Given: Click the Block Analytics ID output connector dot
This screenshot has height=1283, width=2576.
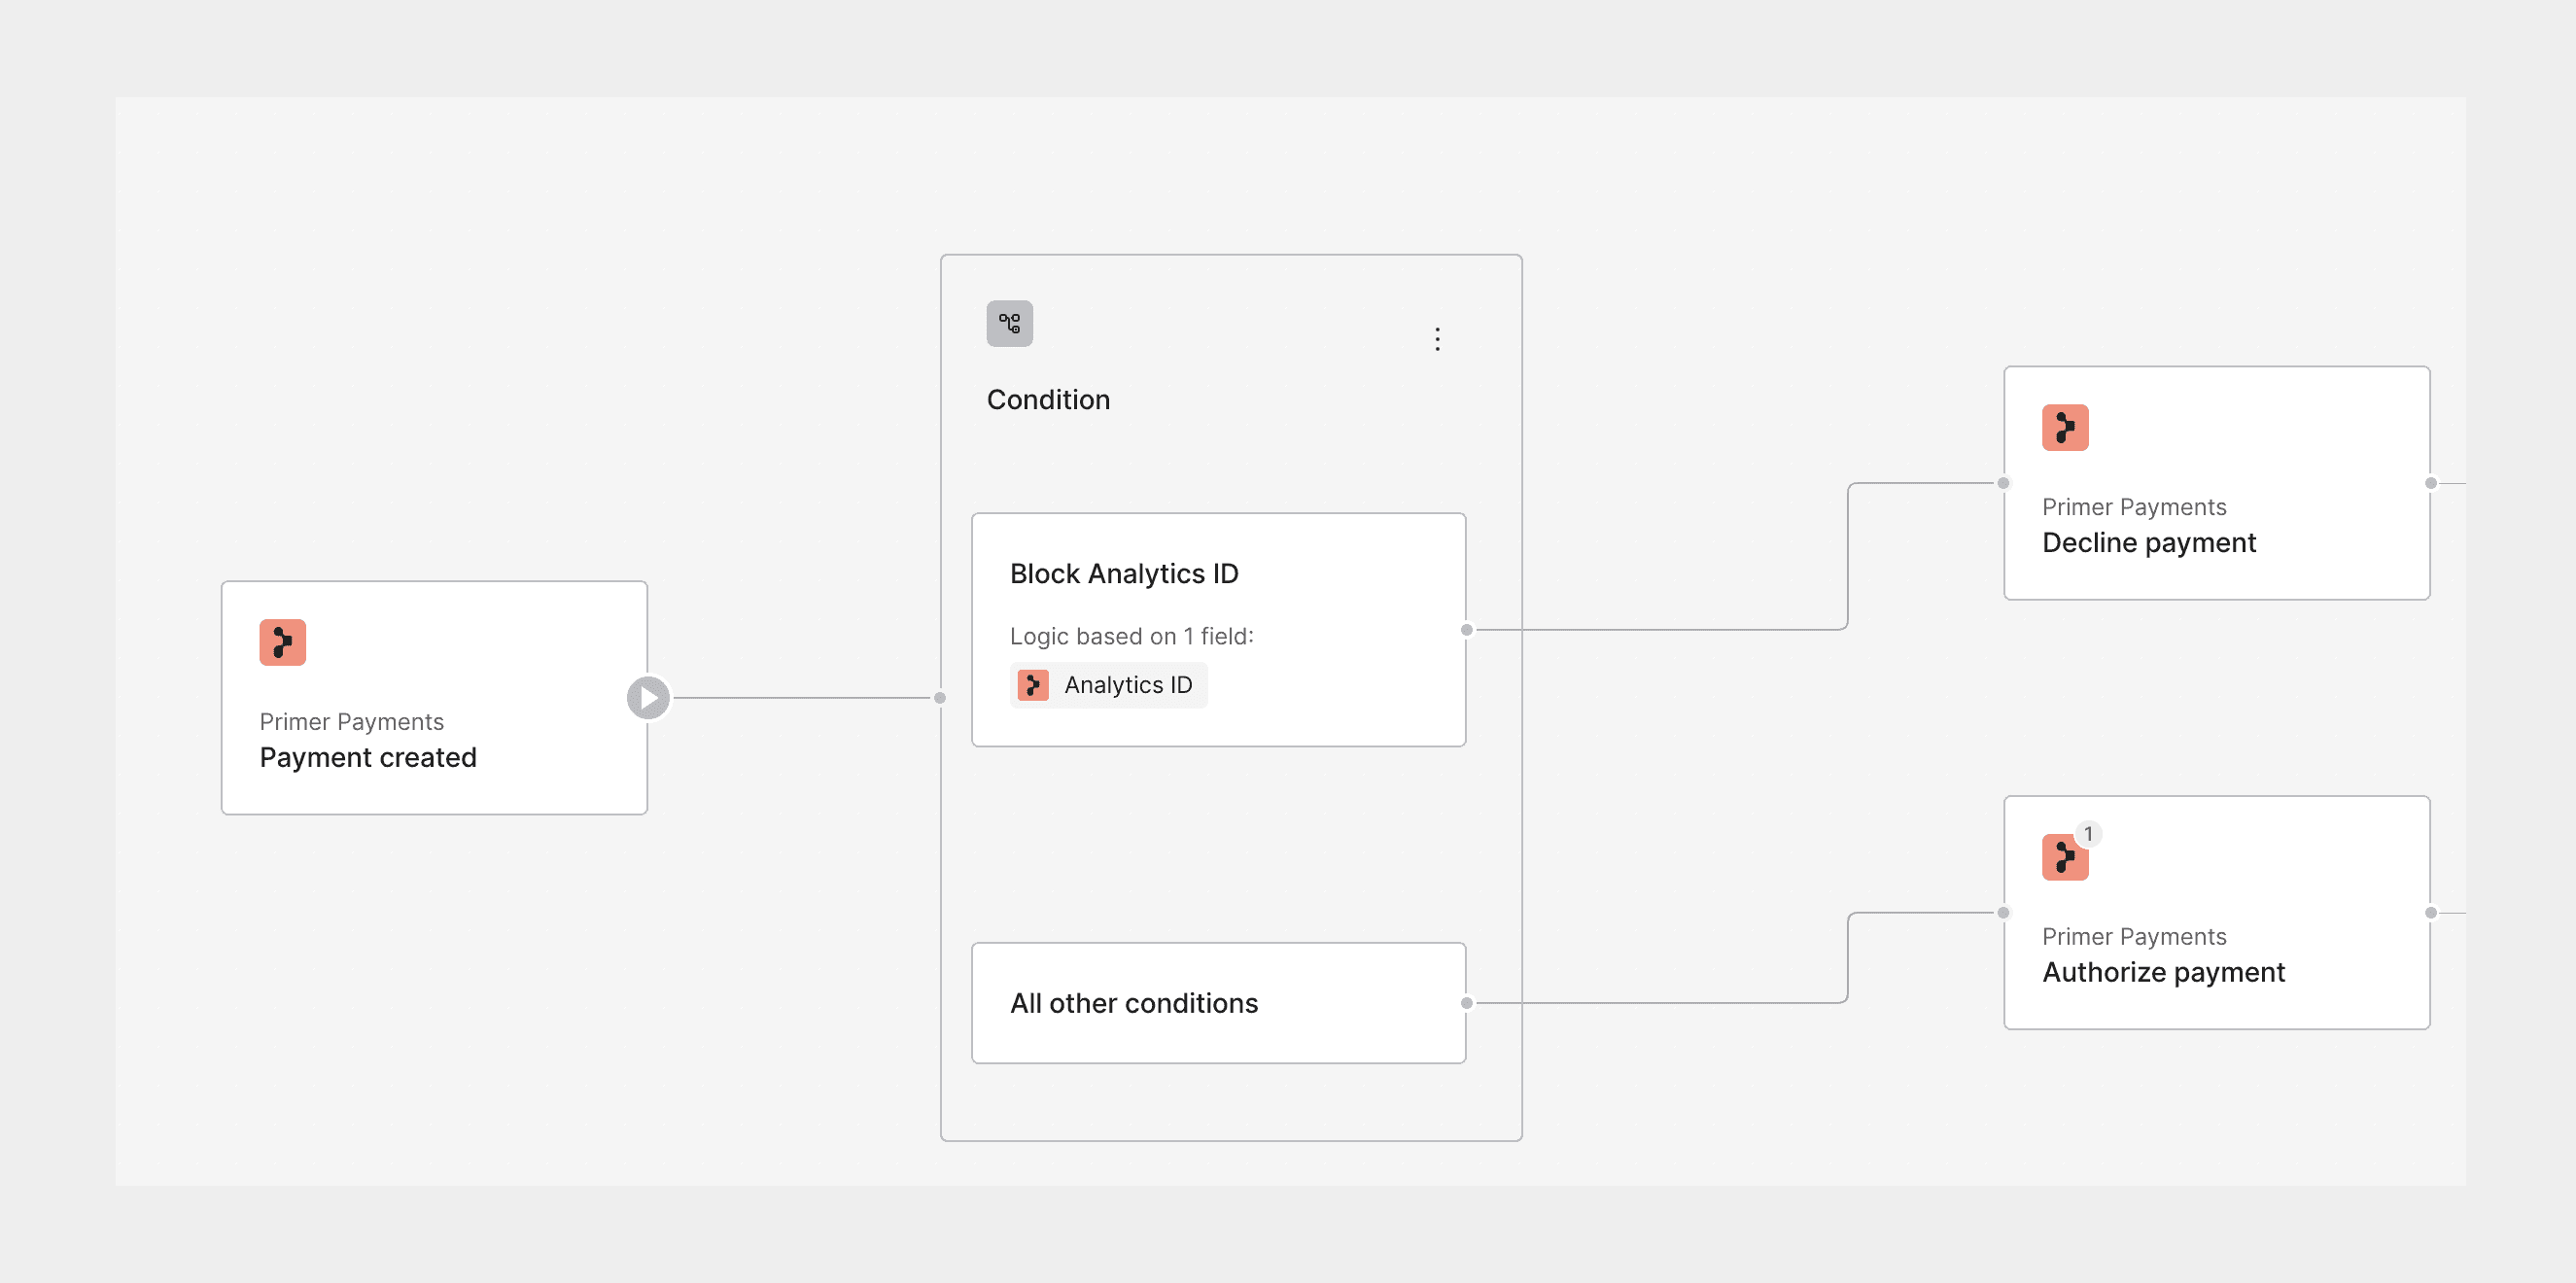Looking at the screenshot, I should pyautogui.click(x=1466, y=630).
